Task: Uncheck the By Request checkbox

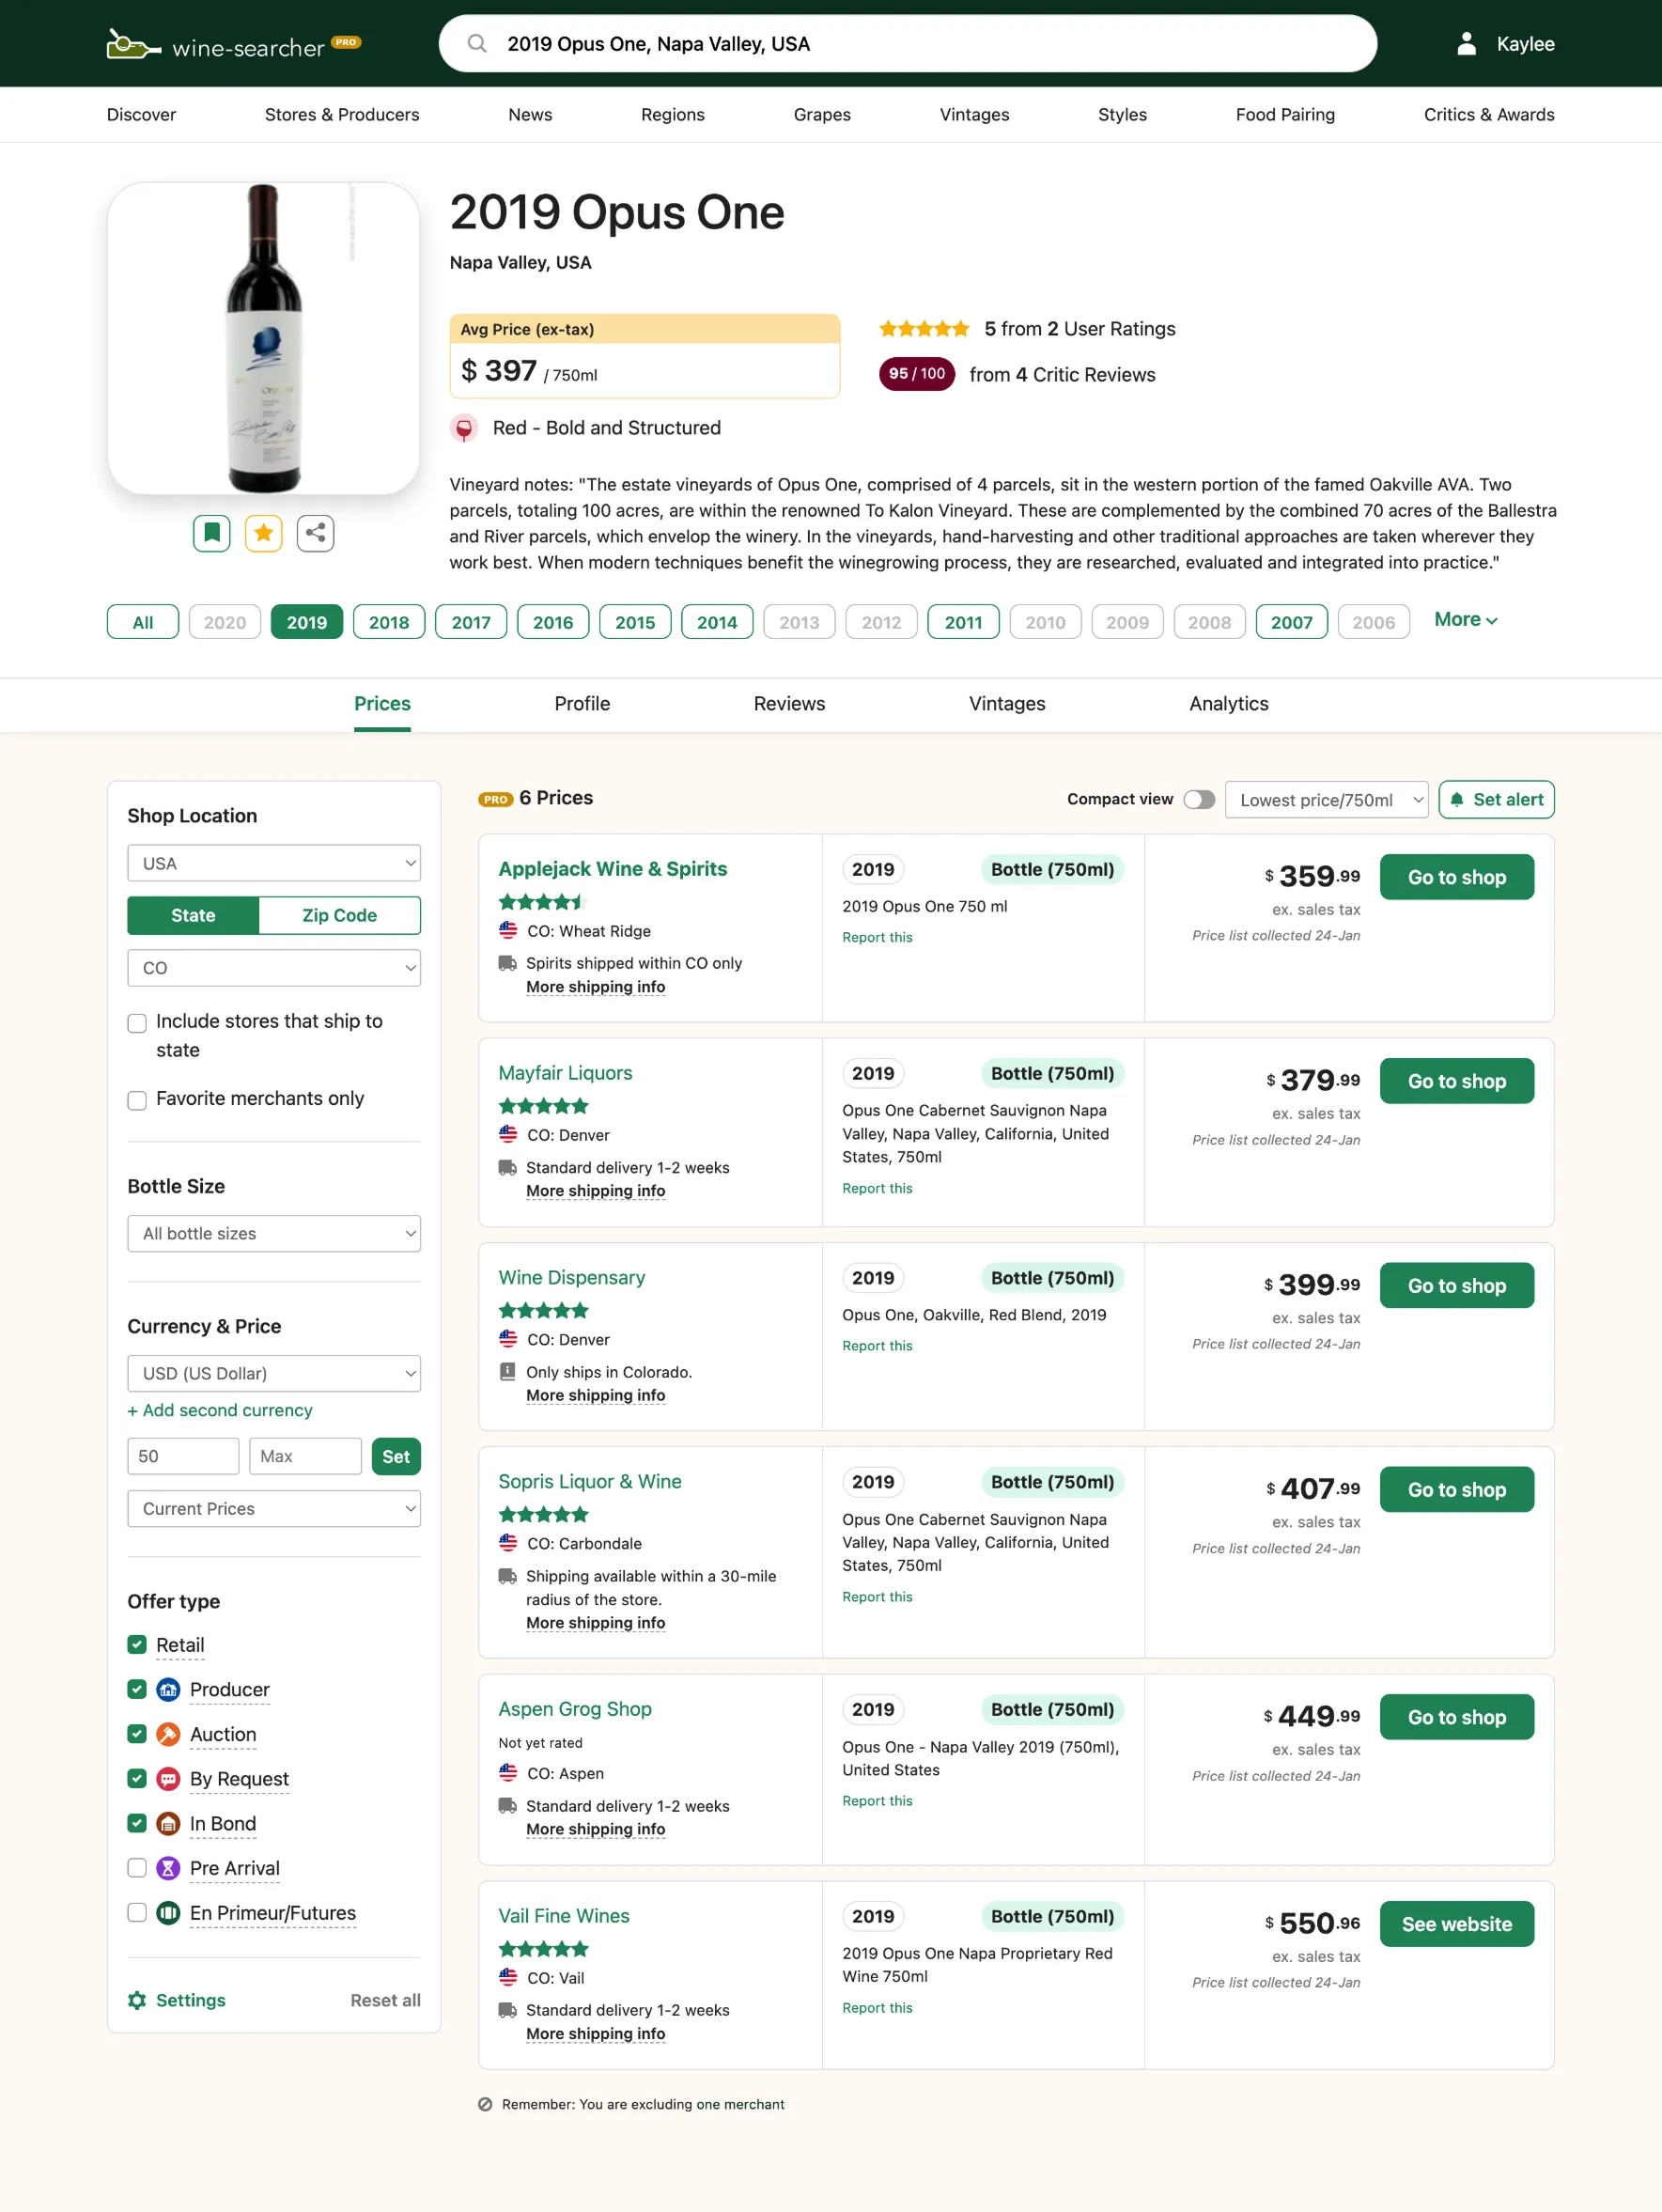Action: (x=137, y=1778)
